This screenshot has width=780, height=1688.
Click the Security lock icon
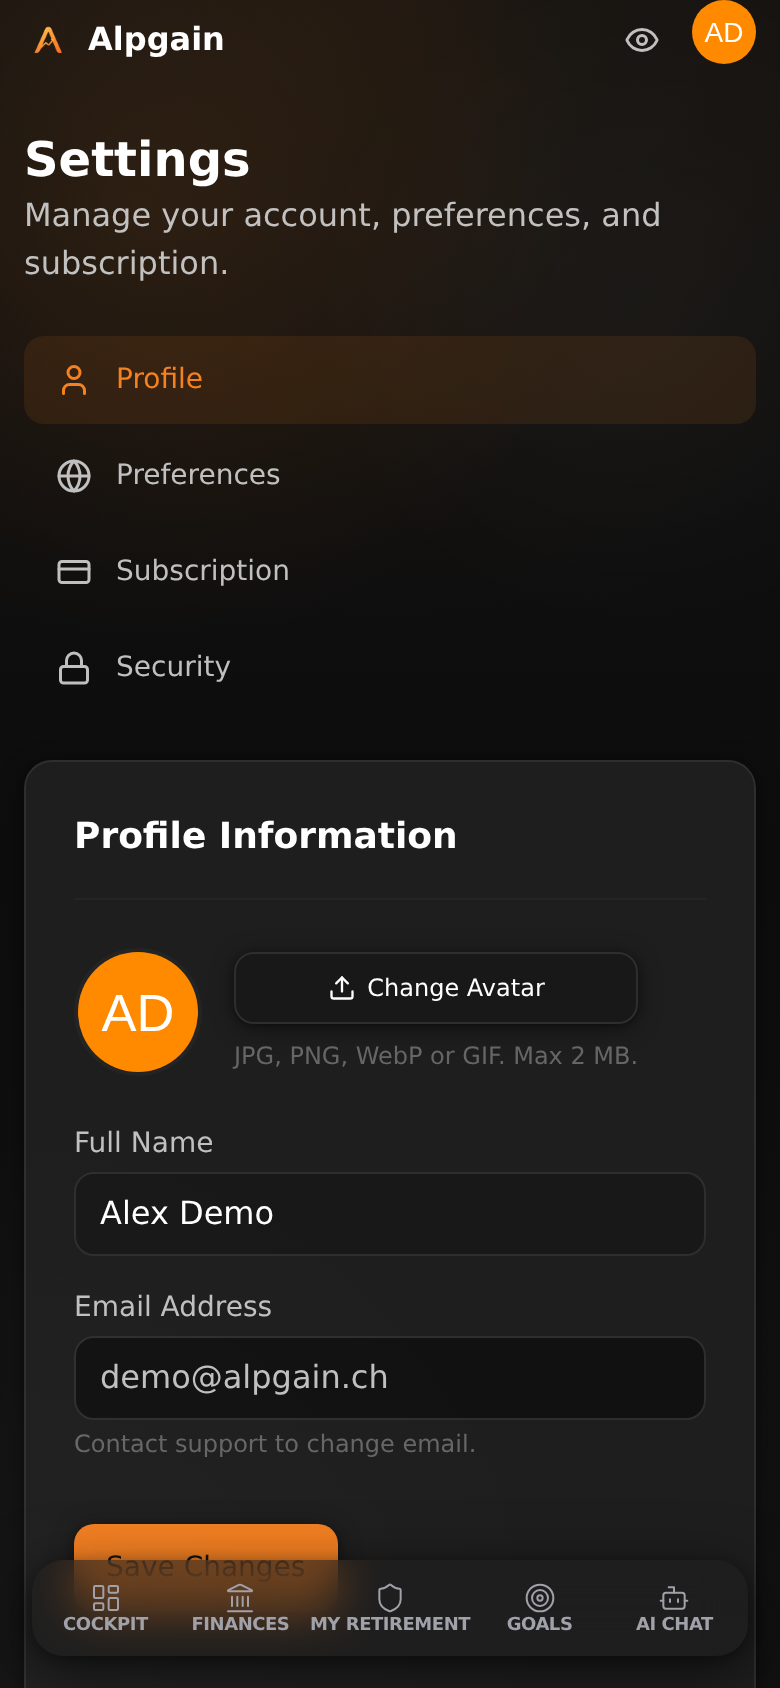click(x=74, y=668)
